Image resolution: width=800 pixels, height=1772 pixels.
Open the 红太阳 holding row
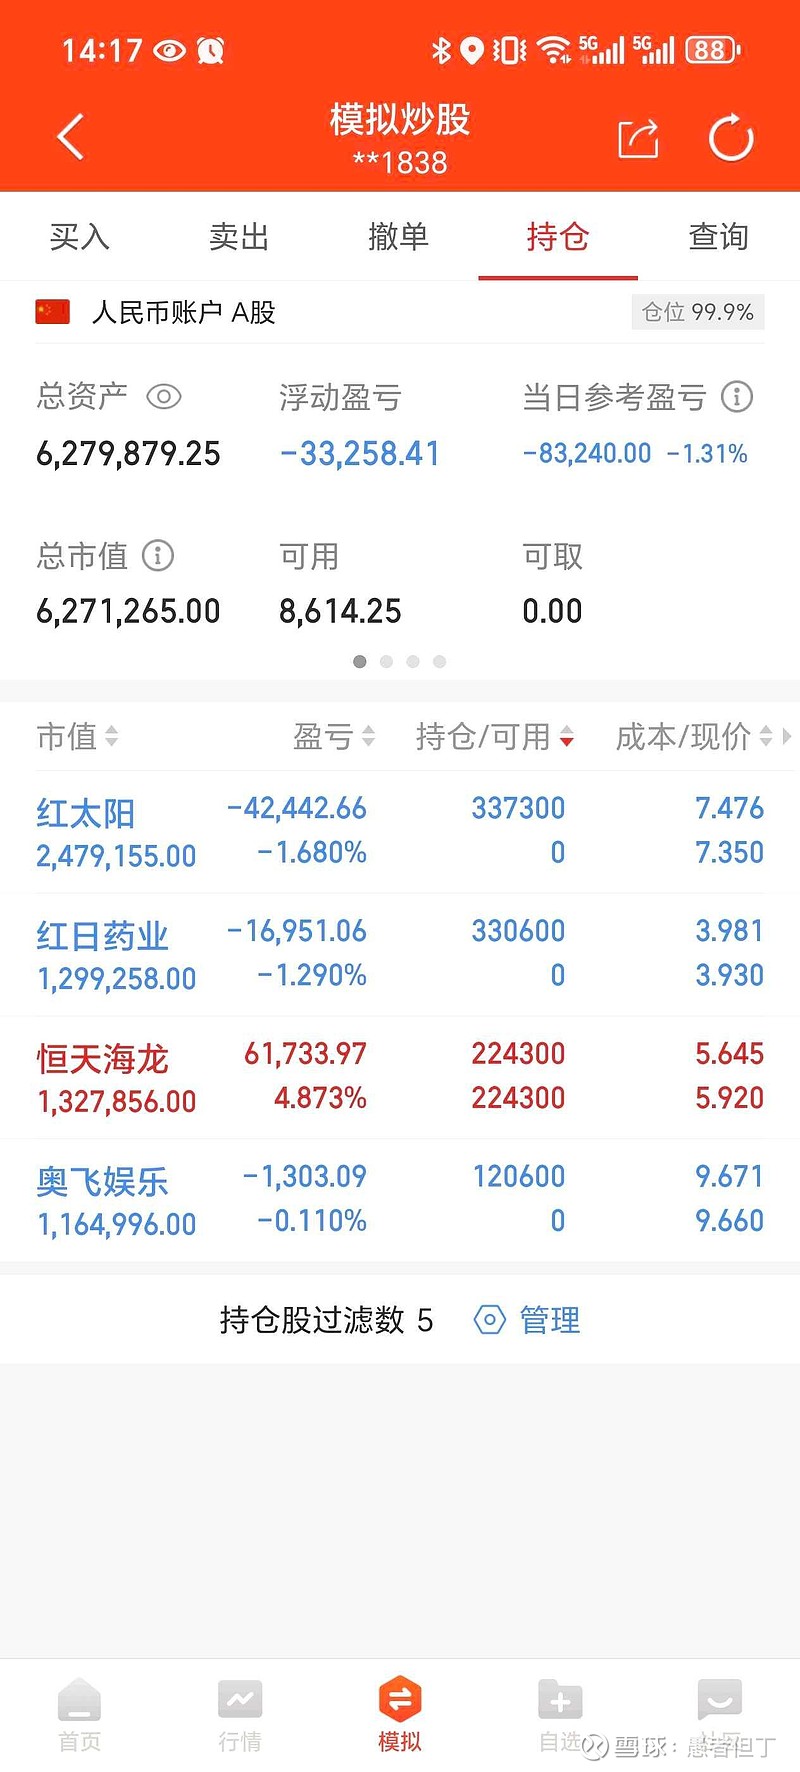click(x=400, y=832)
